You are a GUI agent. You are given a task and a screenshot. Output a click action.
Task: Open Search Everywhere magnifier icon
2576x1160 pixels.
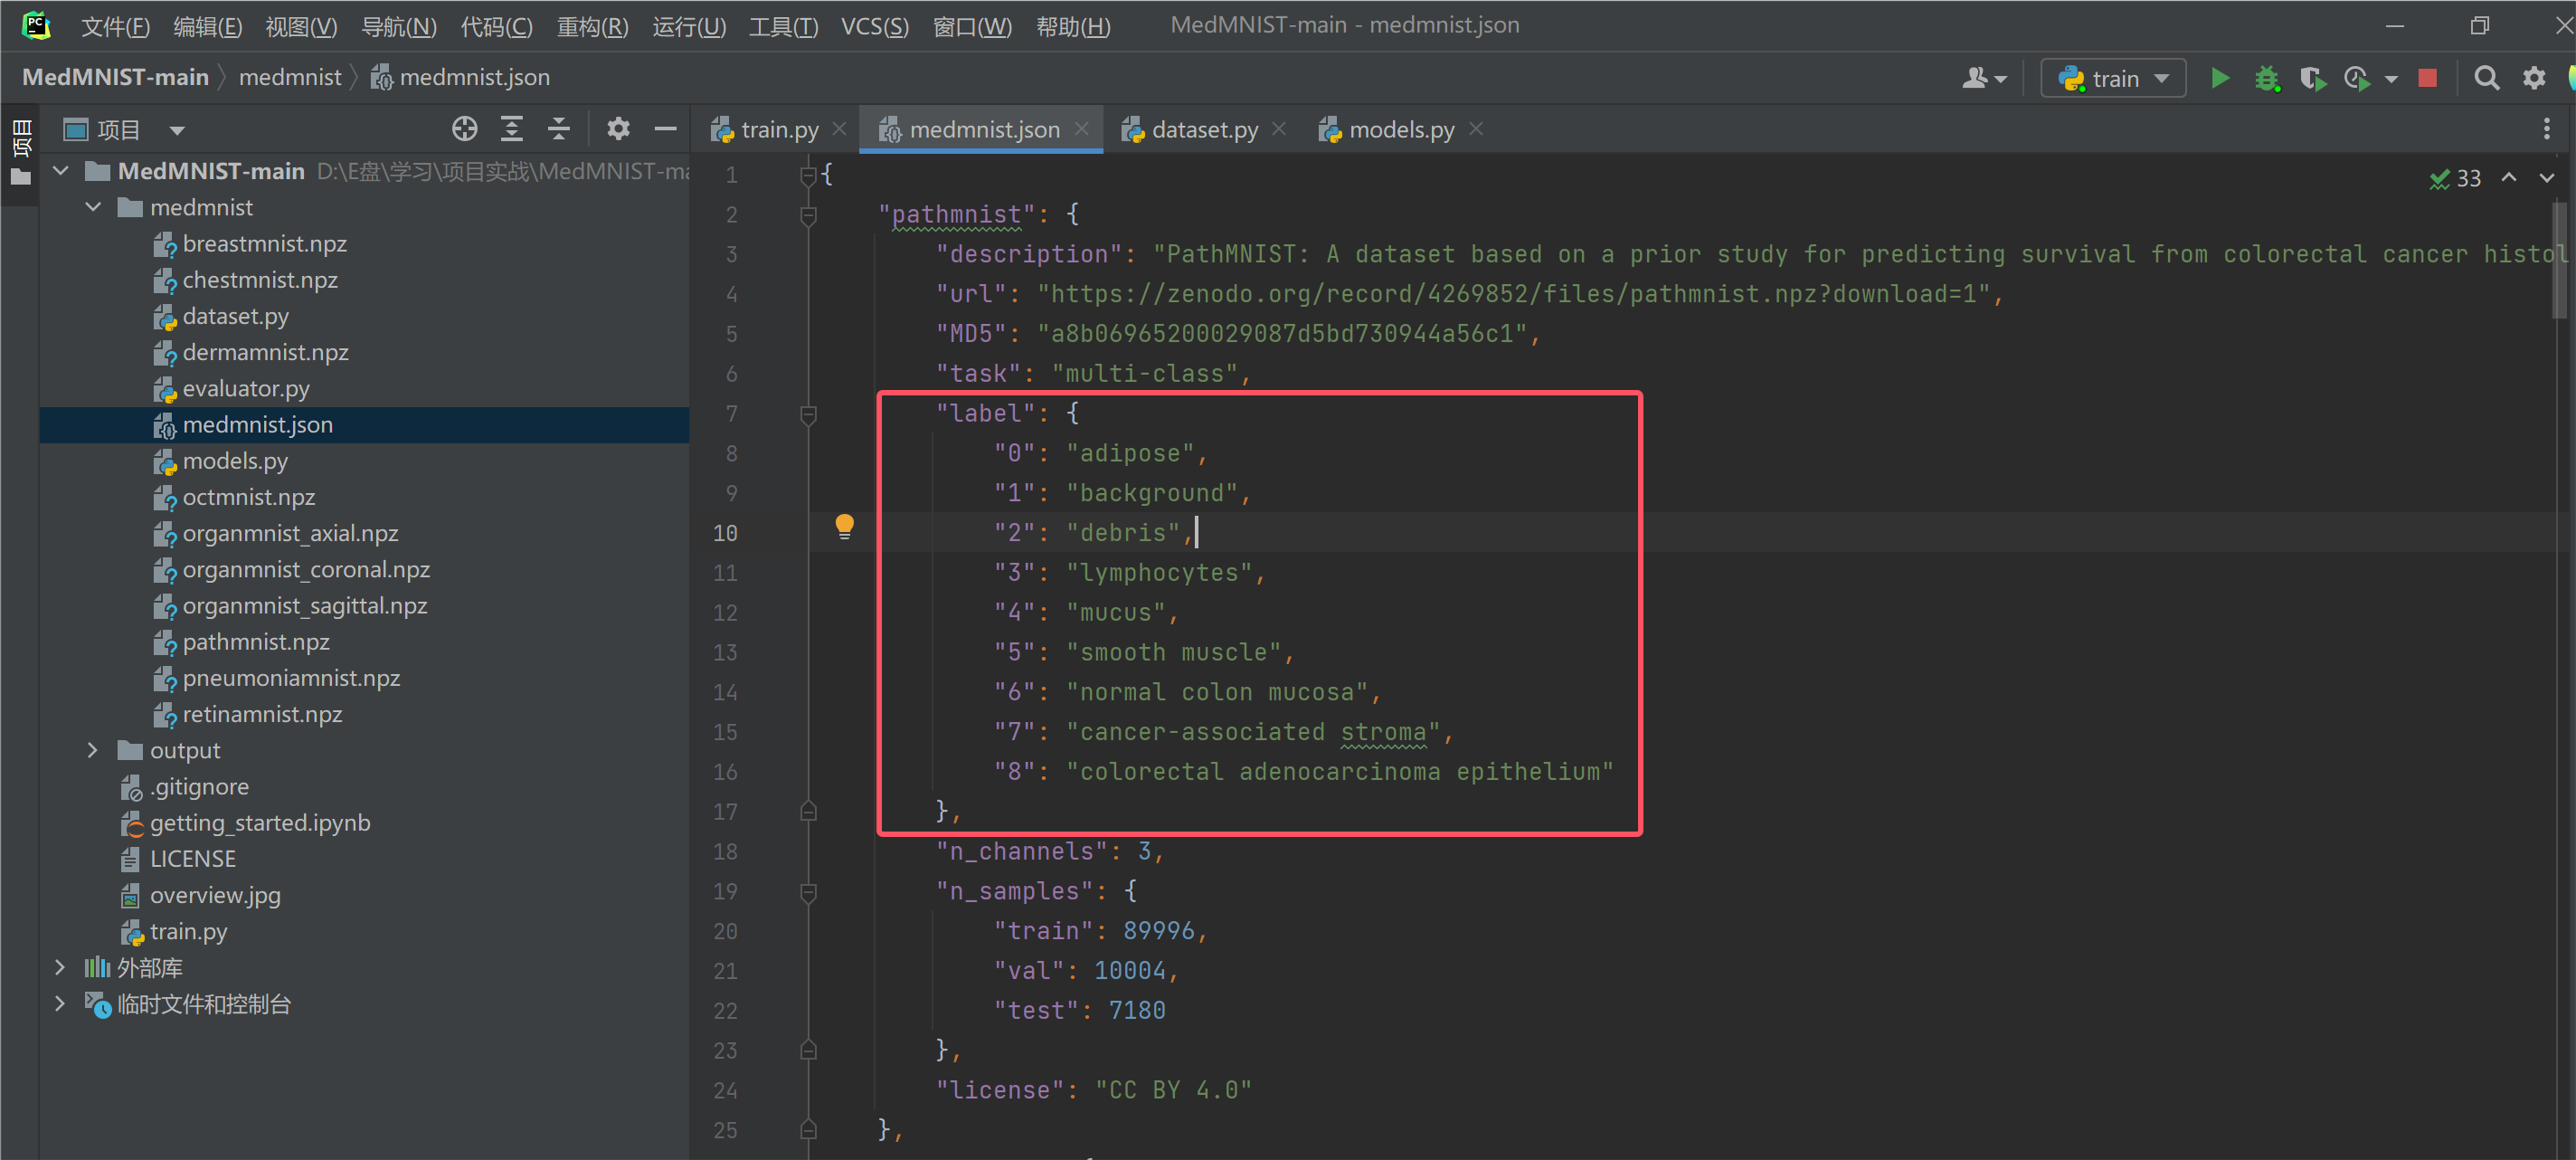pos(2486,78)
